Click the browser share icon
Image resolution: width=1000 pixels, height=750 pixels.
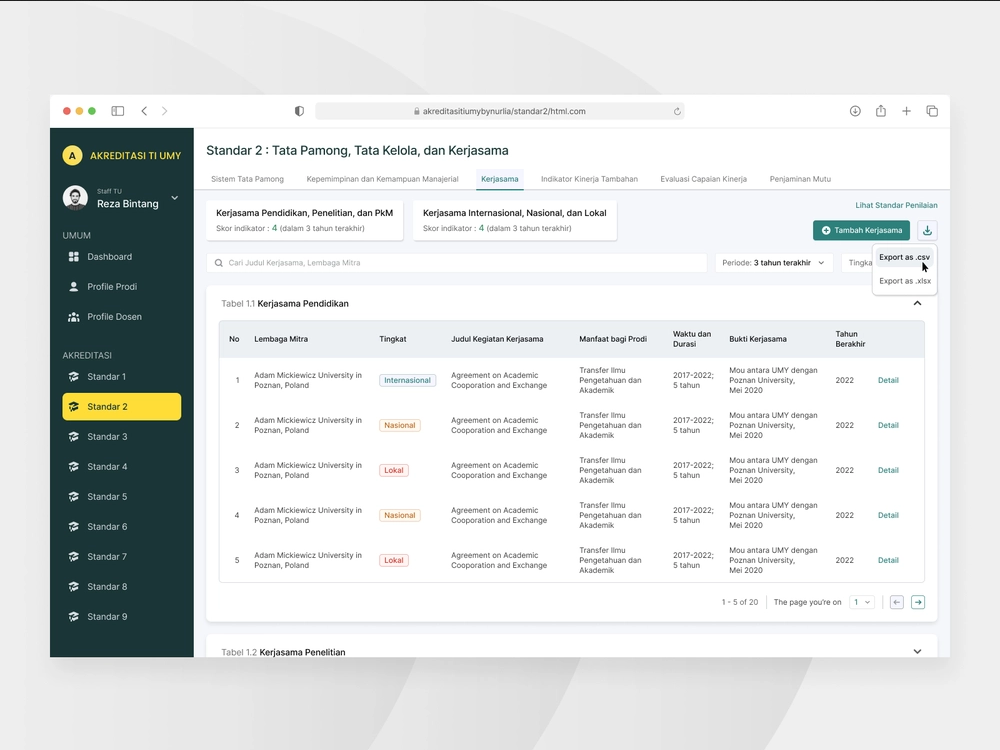click(x=881, y=111)
